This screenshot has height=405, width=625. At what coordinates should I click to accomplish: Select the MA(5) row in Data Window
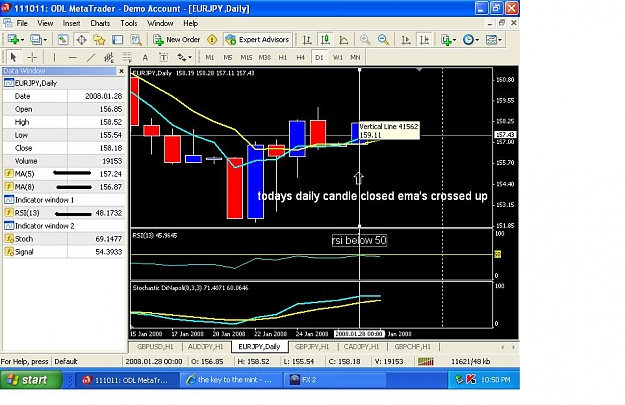pos(64,174)
